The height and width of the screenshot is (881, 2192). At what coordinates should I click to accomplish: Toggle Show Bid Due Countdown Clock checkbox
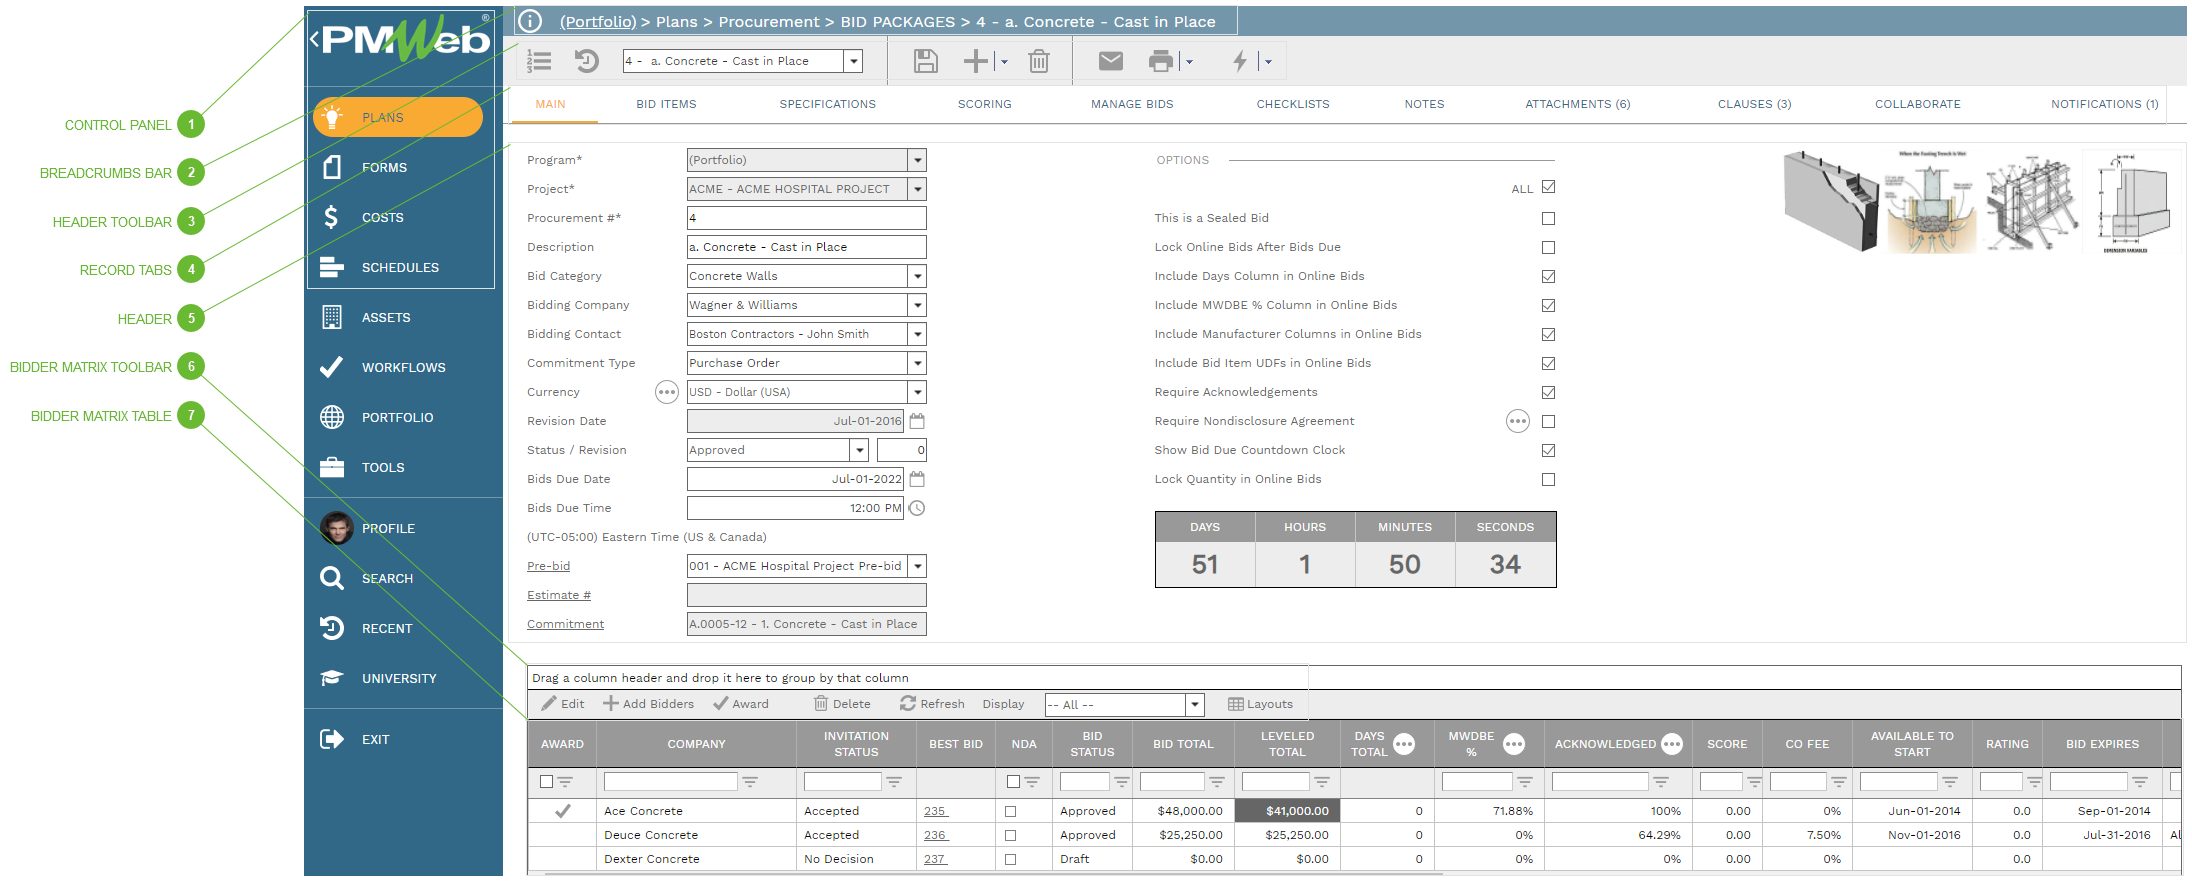[1548, 450]
